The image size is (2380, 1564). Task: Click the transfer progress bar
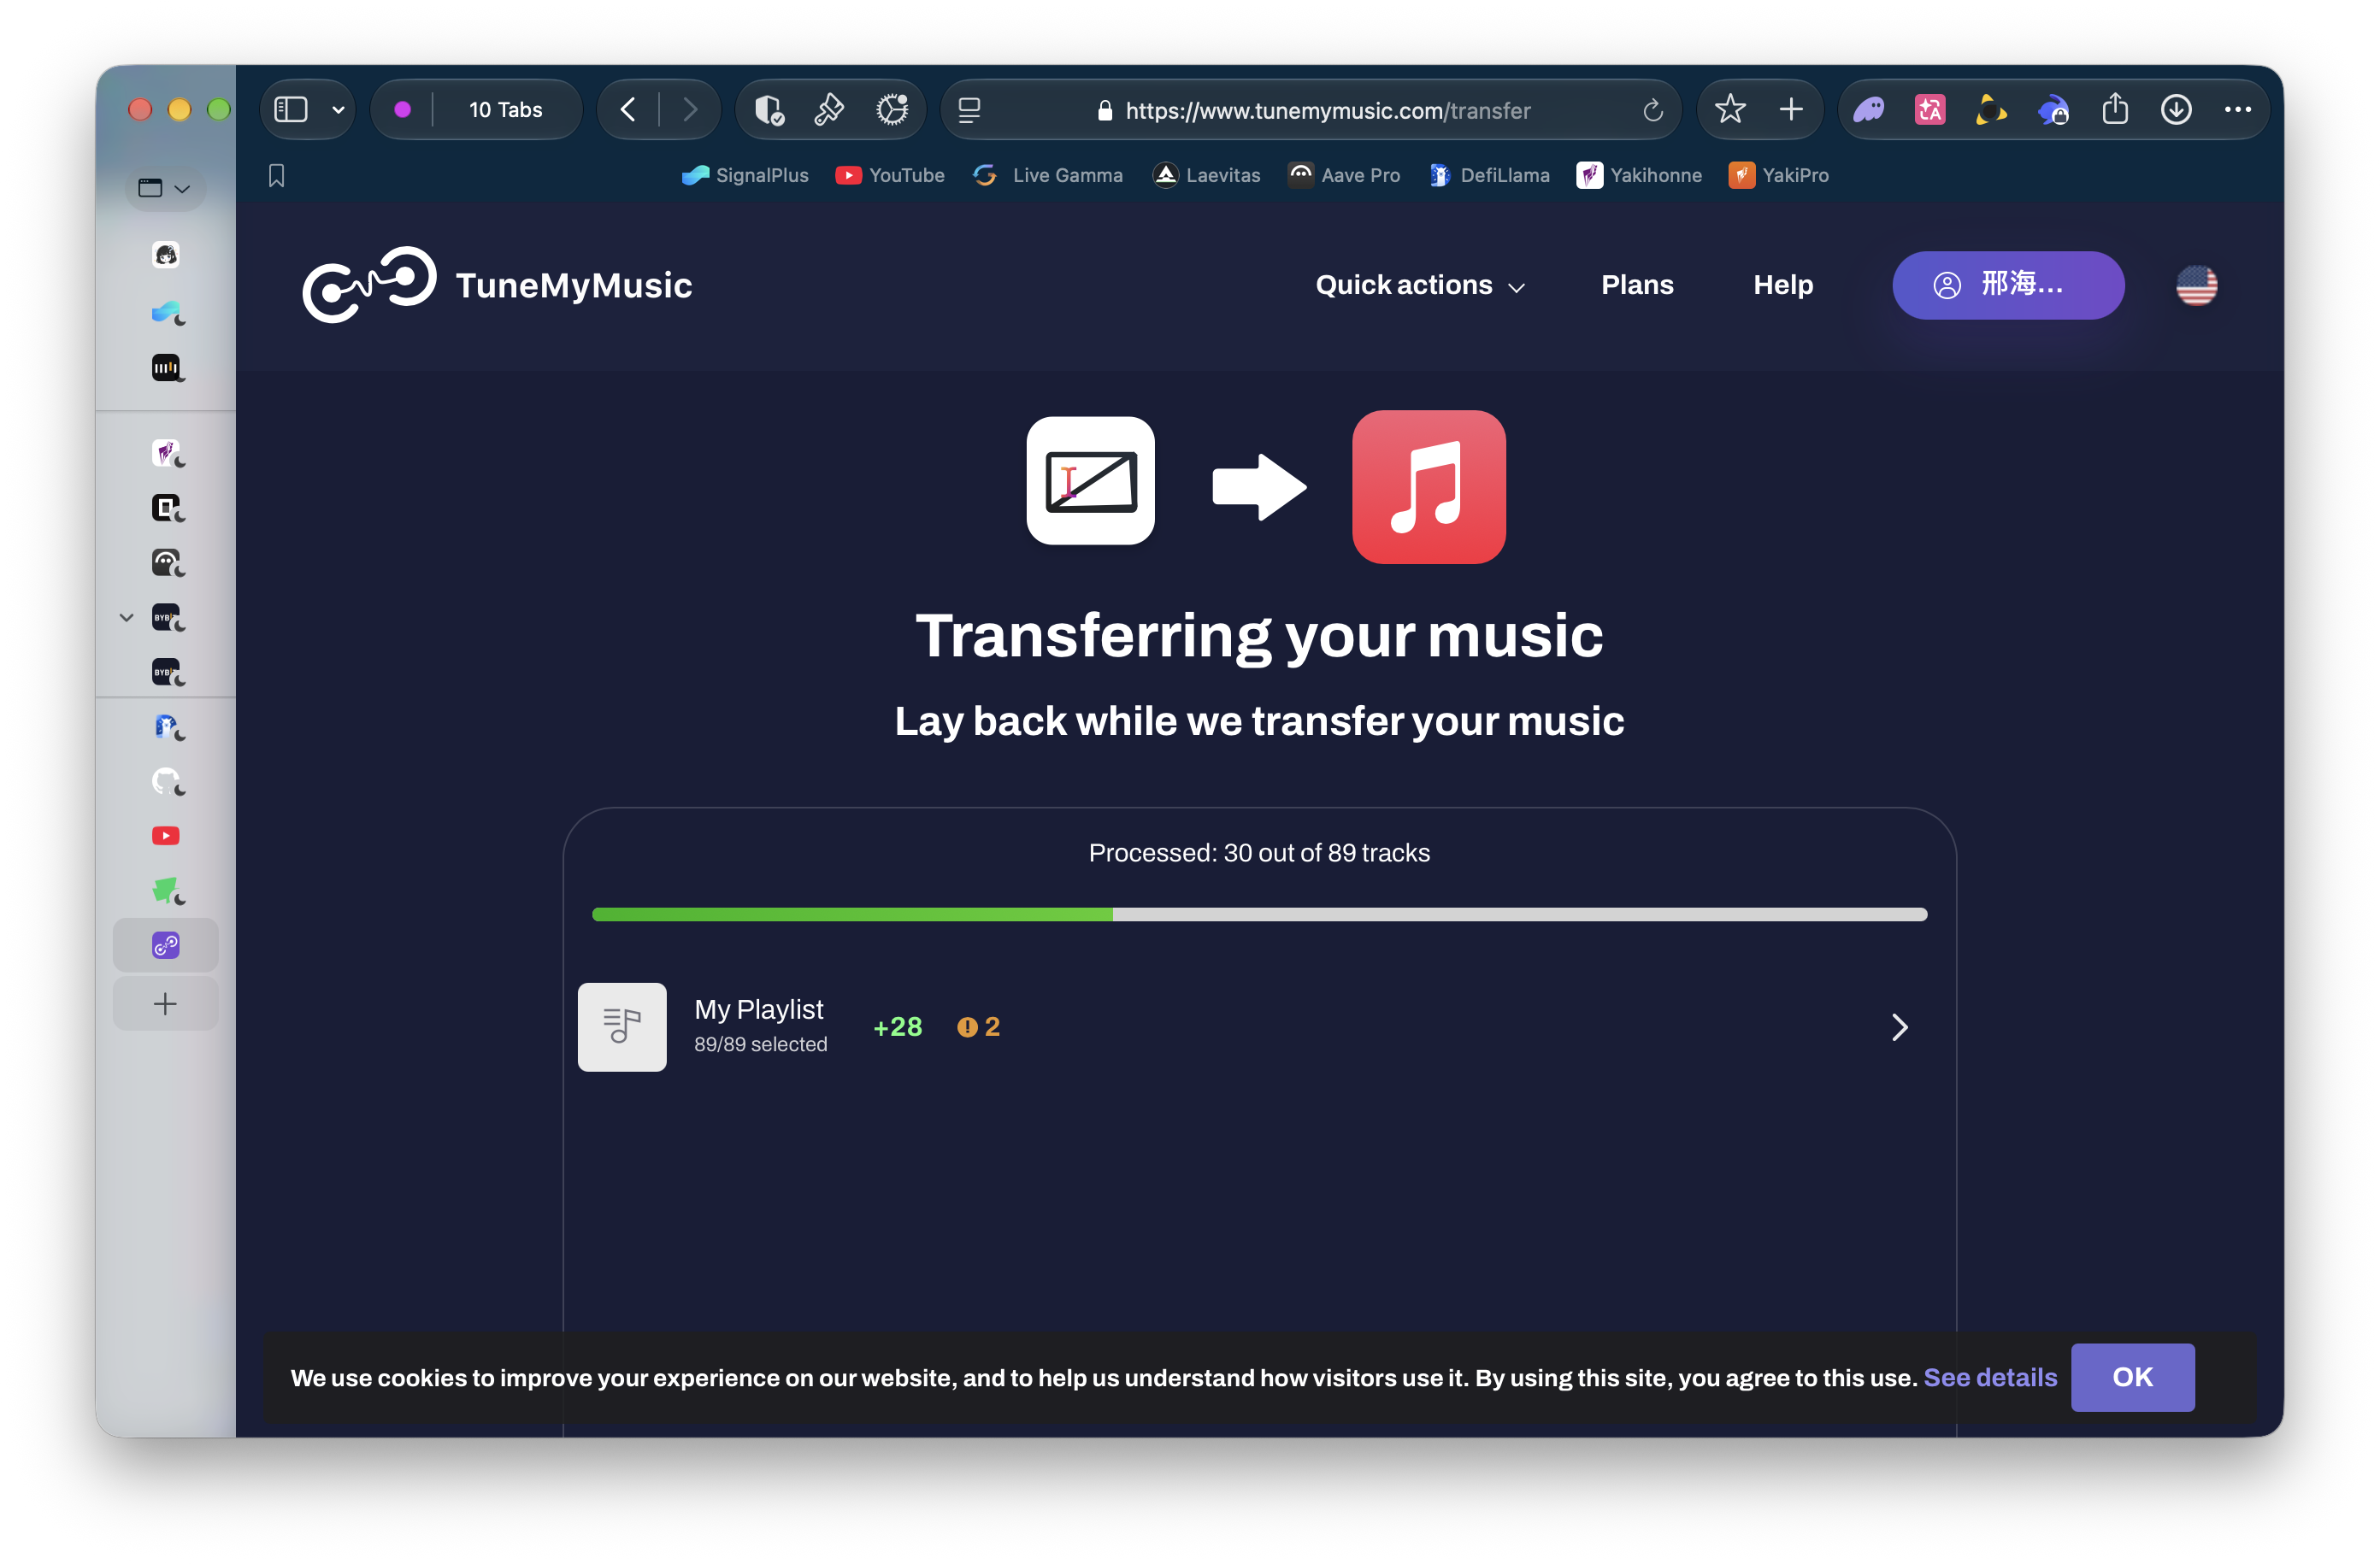coord(1259,914)
